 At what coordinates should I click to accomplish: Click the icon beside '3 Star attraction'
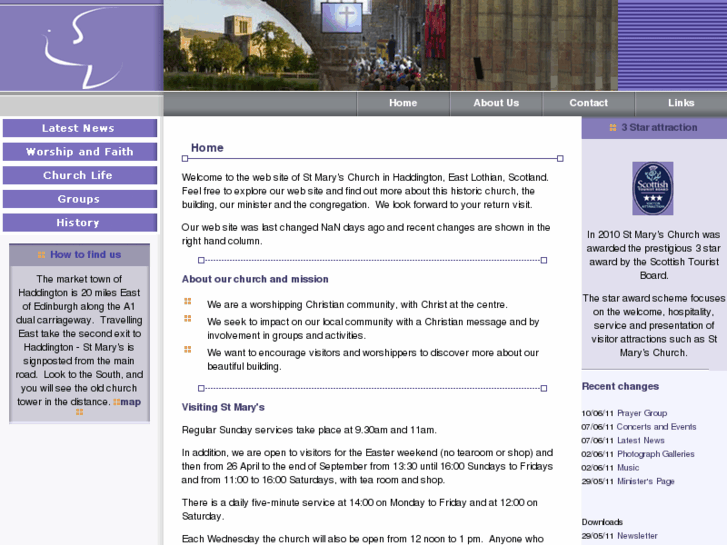(x=613, y=128)
